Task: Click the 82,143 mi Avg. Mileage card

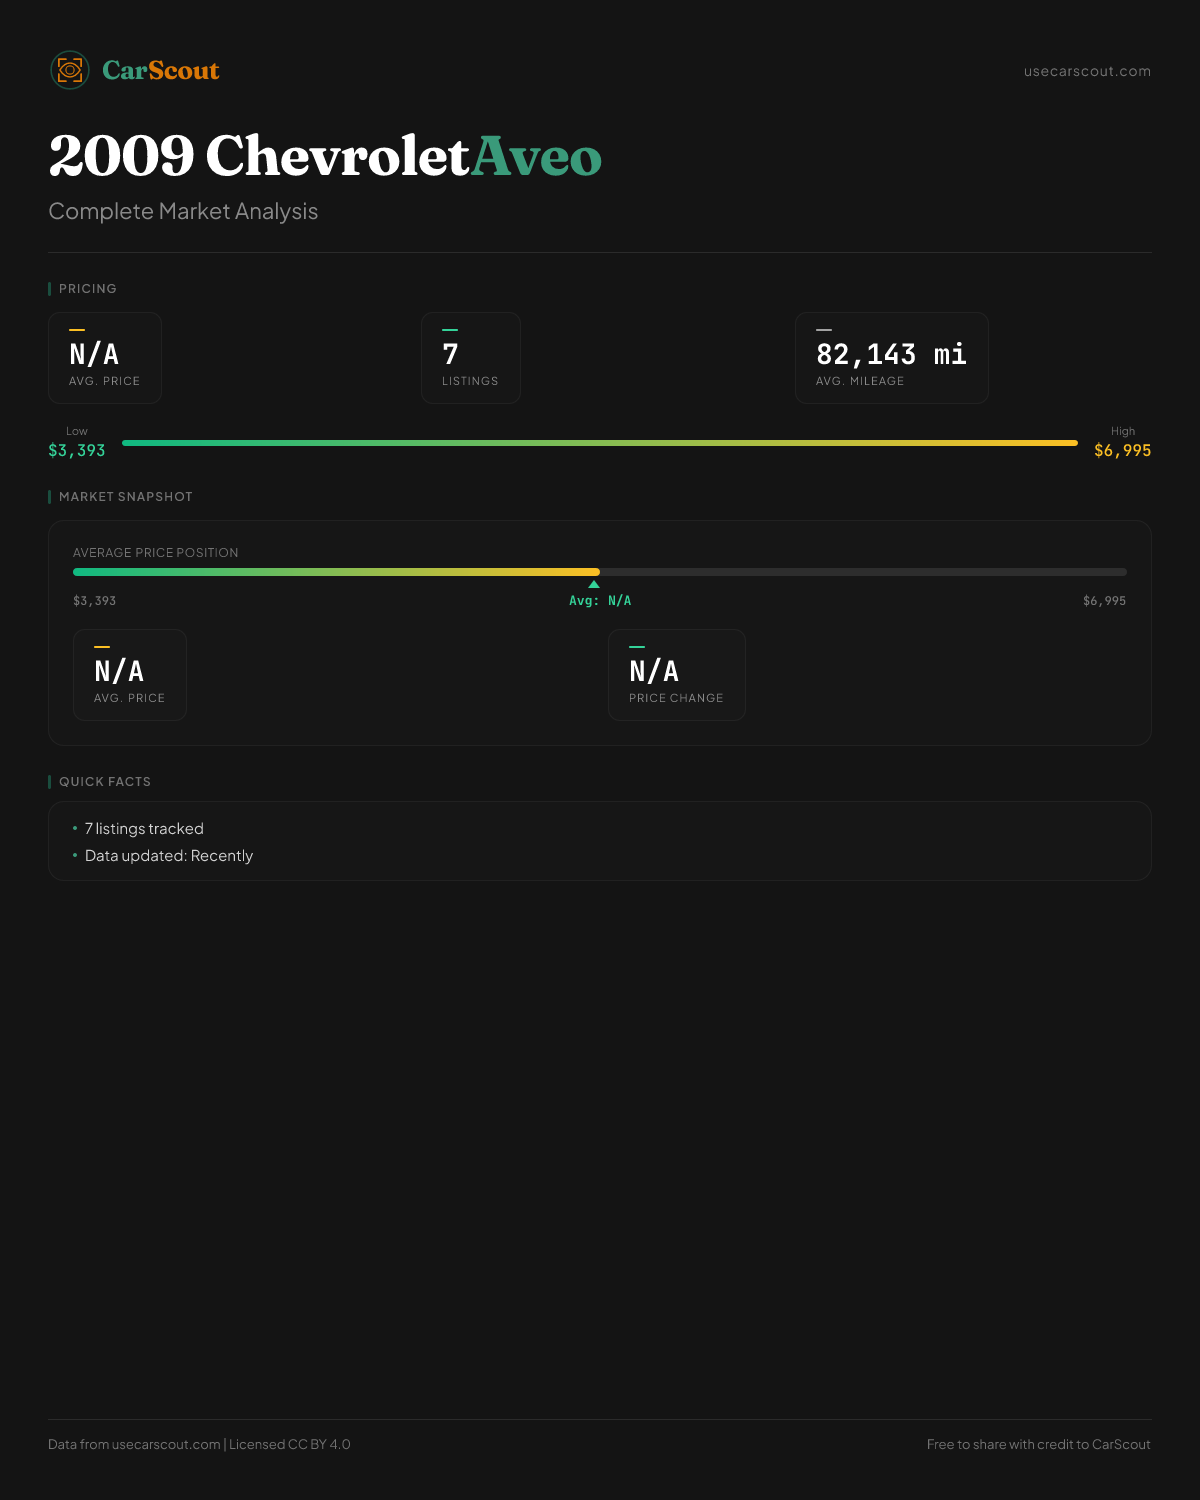Action: tap(892, 358)
